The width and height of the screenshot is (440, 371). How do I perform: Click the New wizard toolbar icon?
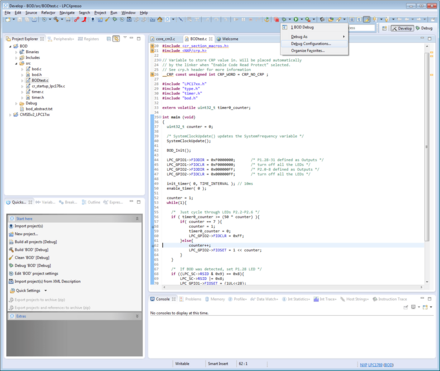[8, 20]
